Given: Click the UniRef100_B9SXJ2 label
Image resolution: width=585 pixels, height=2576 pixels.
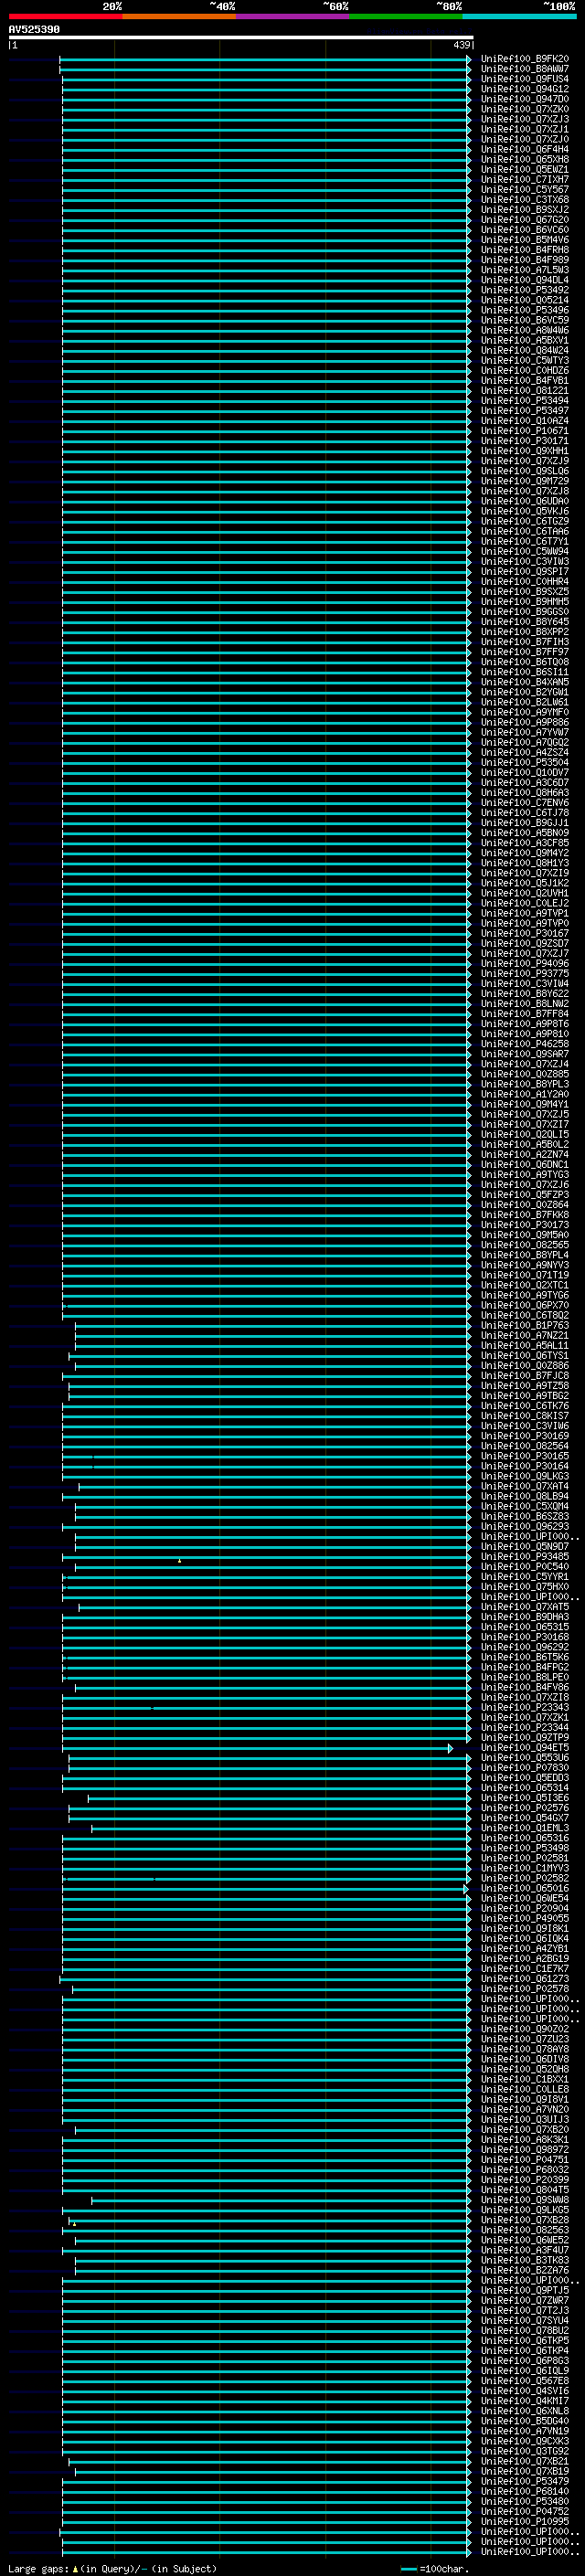Looking at the screenshot, I should pyautogui.click(x=525, y=209).
